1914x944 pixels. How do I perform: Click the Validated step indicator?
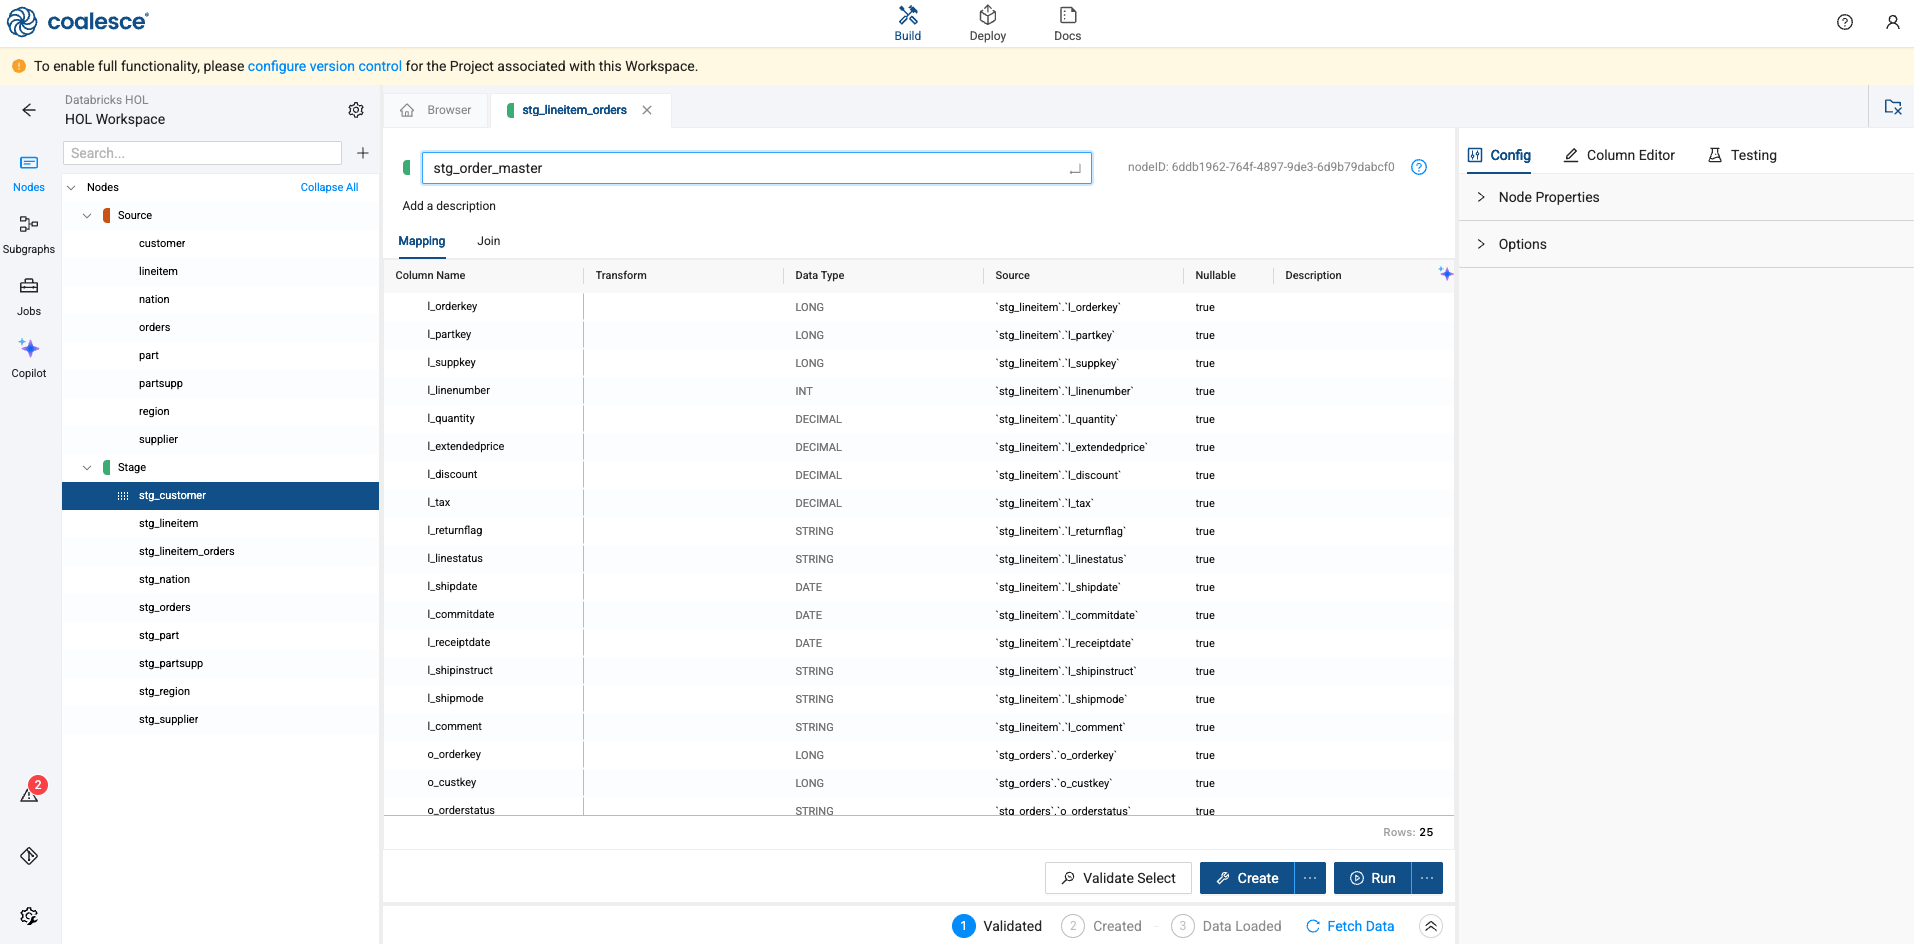(997, 926)
